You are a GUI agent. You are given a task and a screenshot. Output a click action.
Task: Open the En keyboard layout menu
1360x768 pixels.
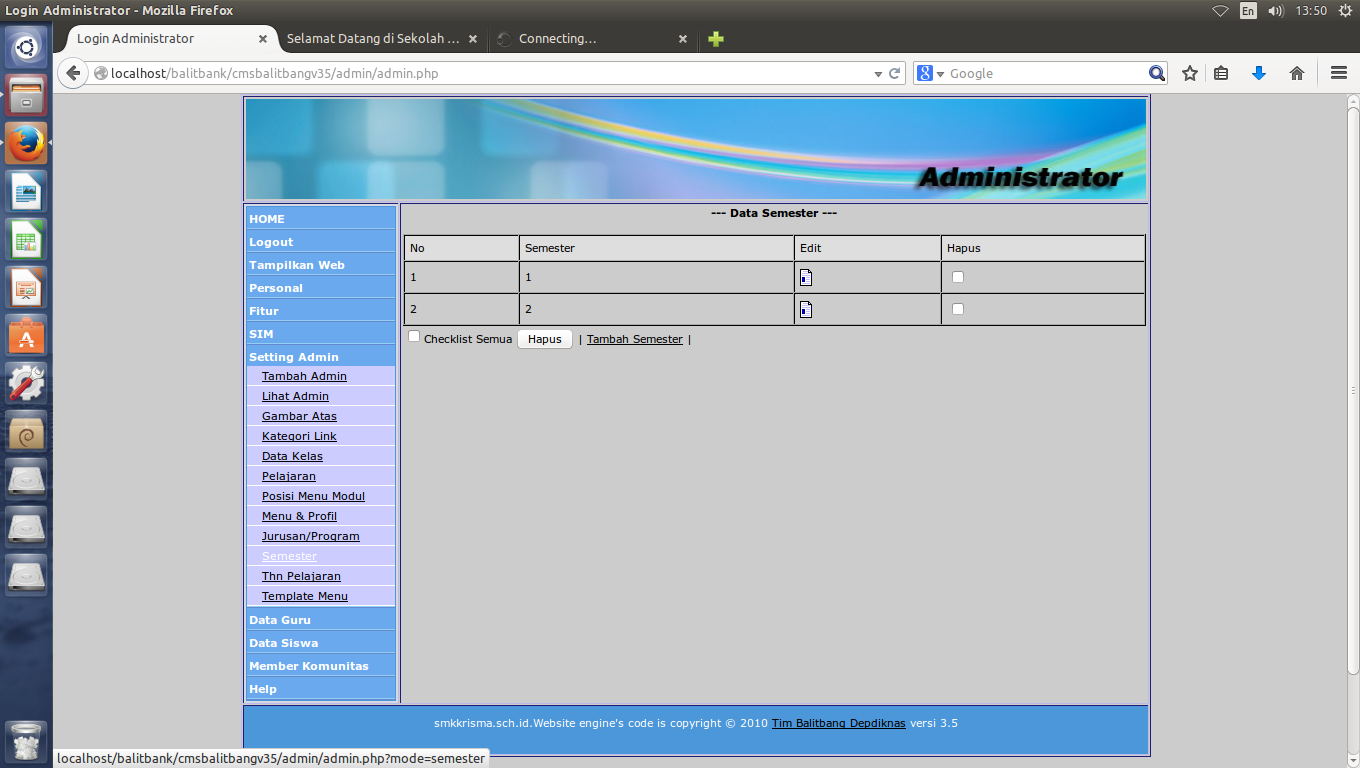pyautogui.click(x=1248, y=11)
